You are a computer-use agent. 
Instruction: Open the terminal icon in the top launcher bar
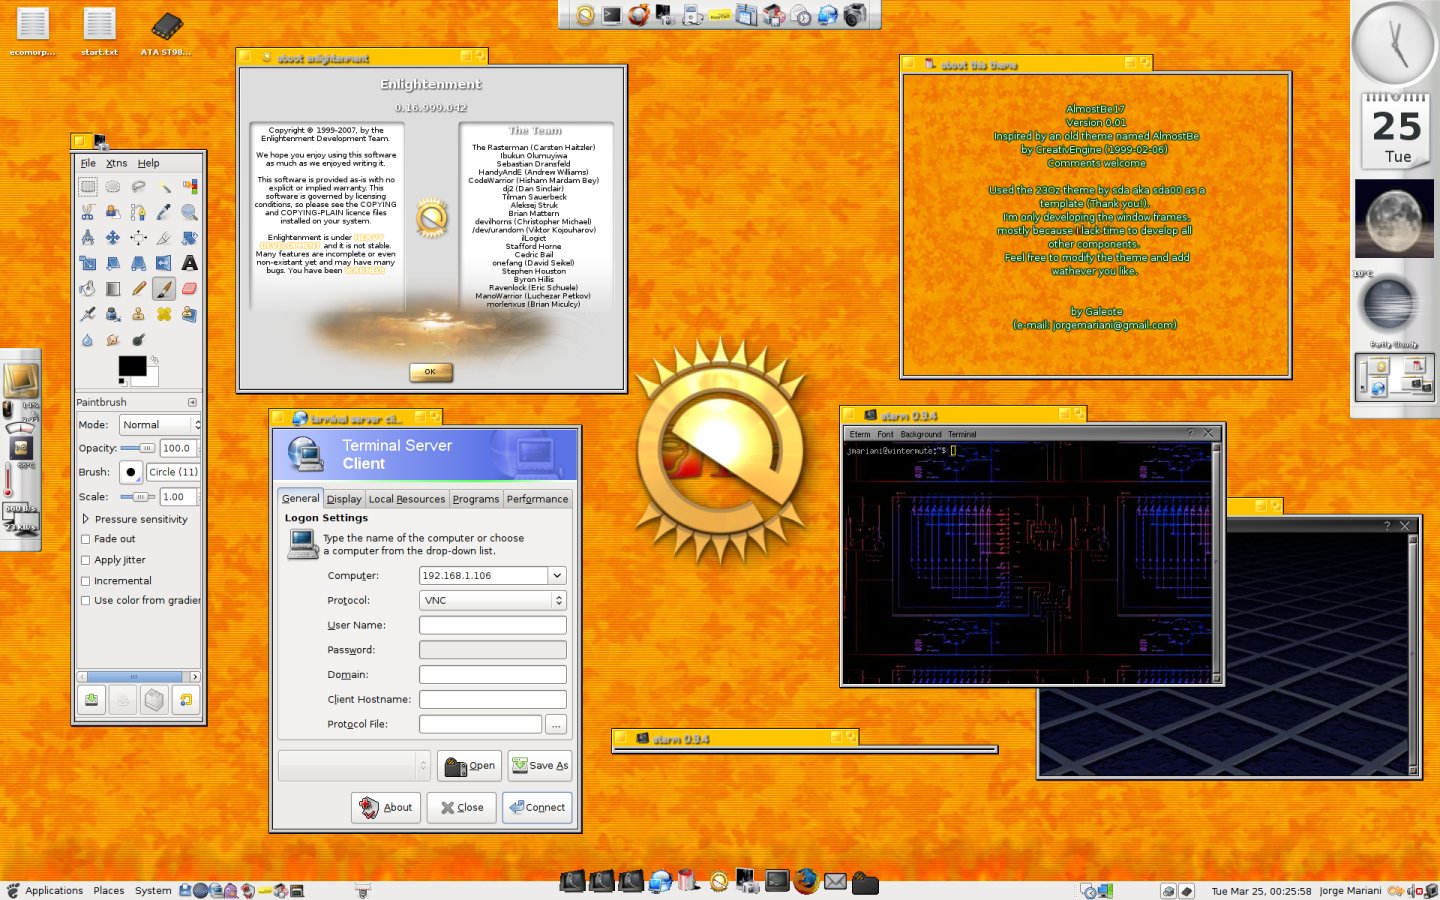[x=611, y=15]
